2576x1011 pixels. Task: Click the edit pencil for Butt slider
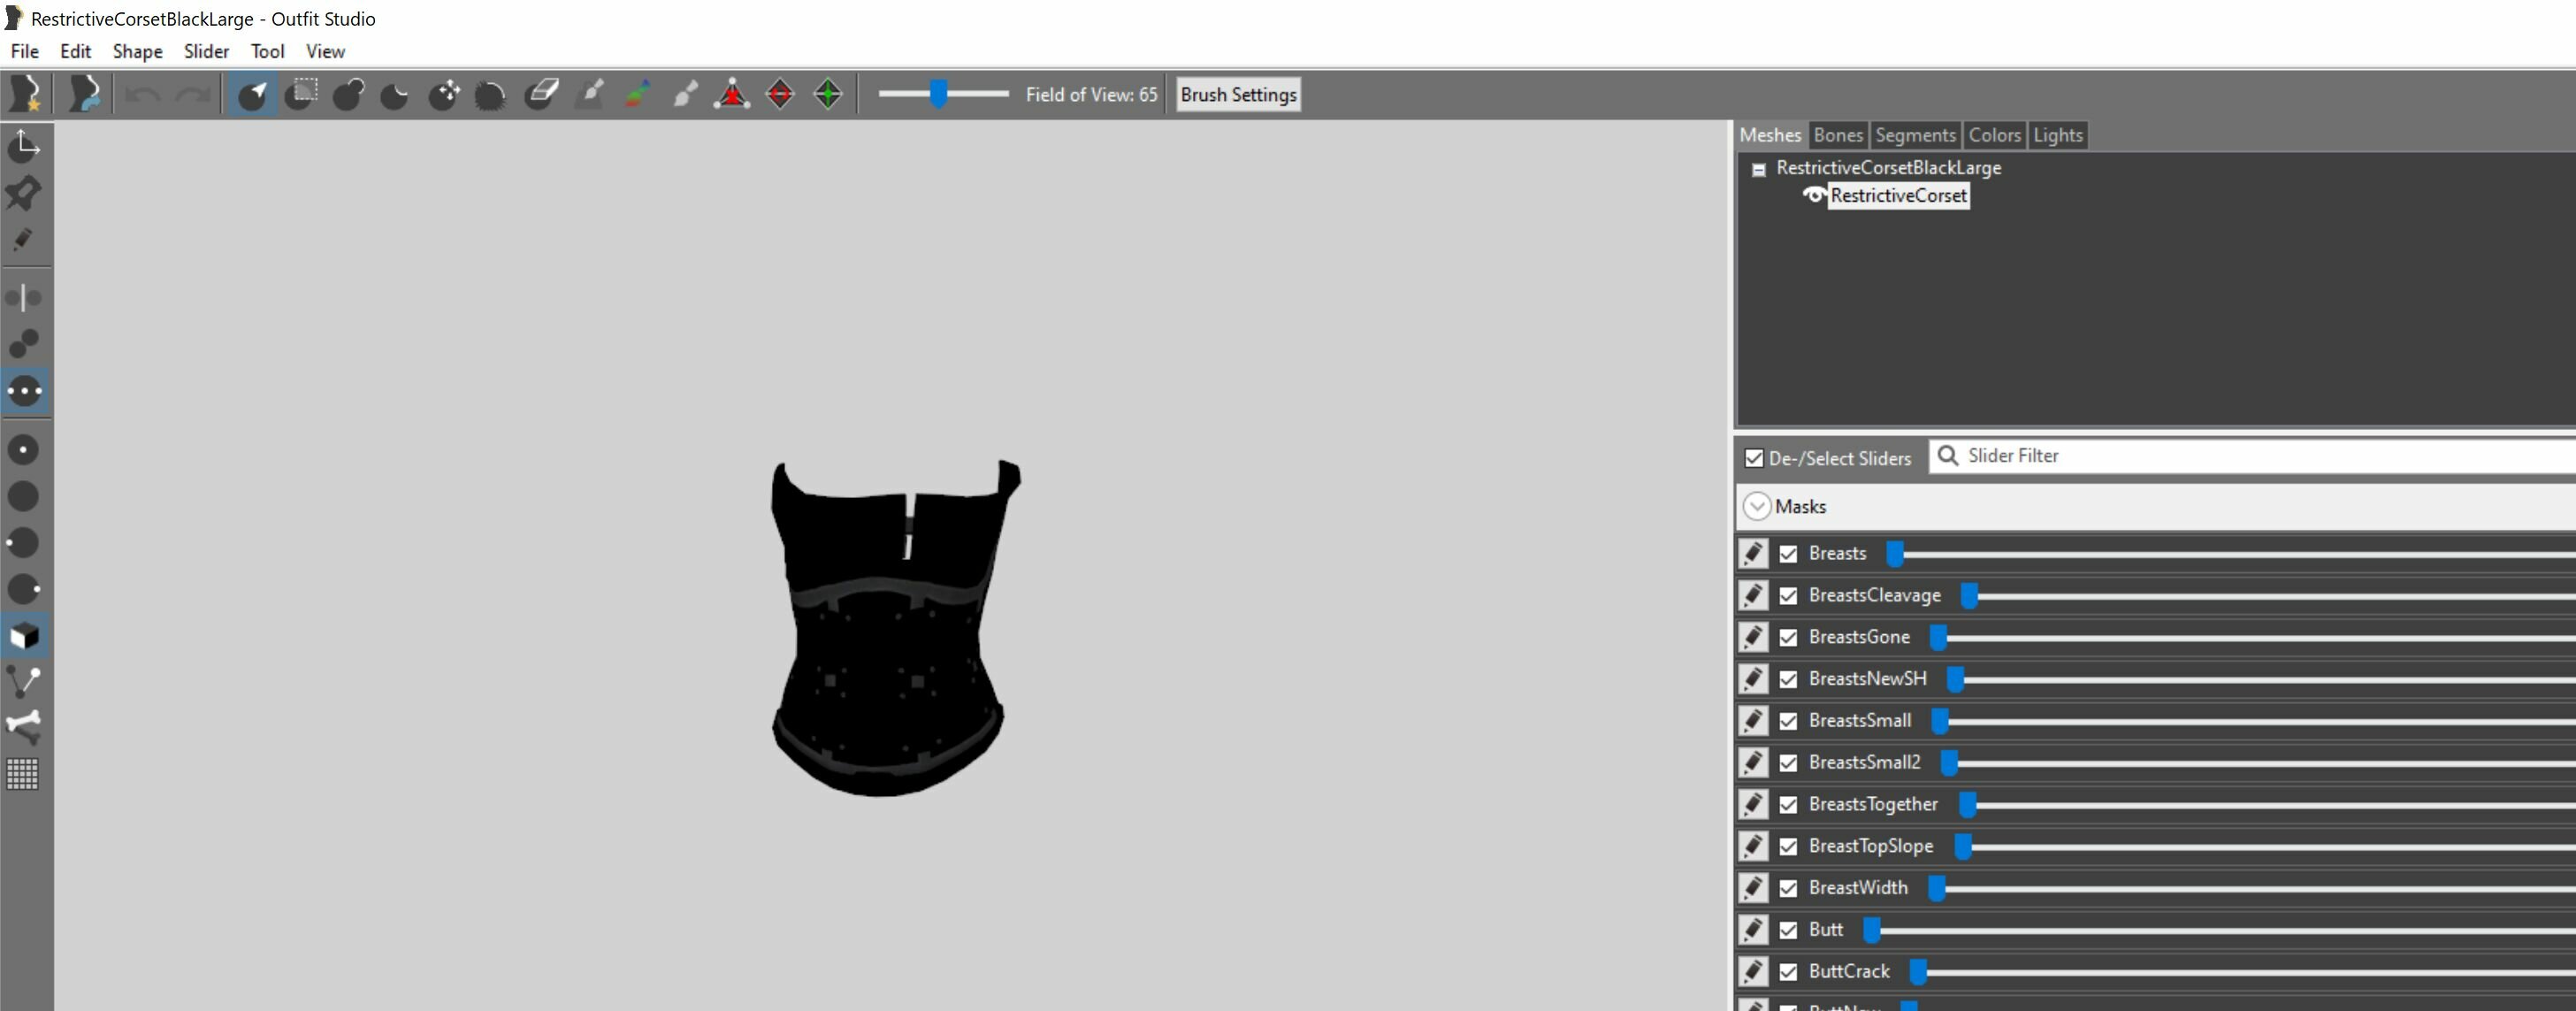tap(1753, 929)
